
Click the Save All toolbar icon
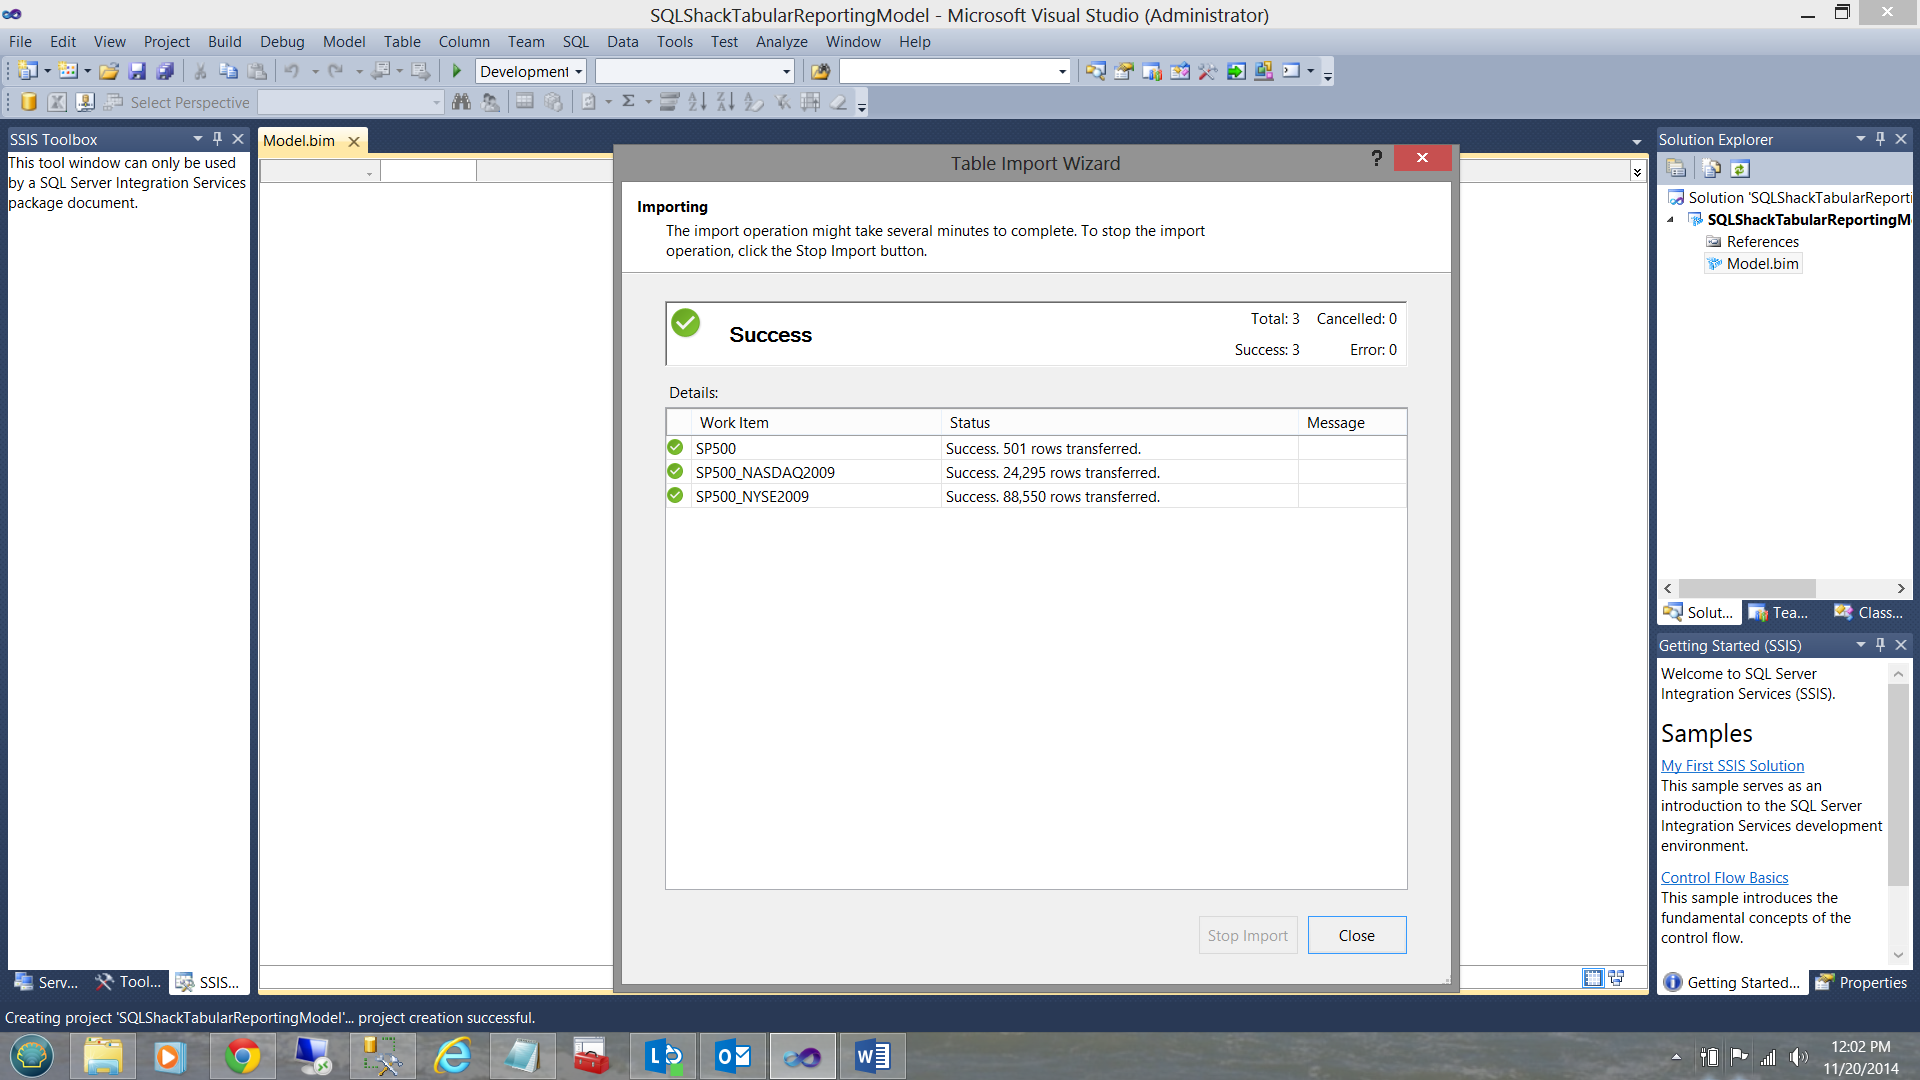pyautogui.click(x=166, y=71)
